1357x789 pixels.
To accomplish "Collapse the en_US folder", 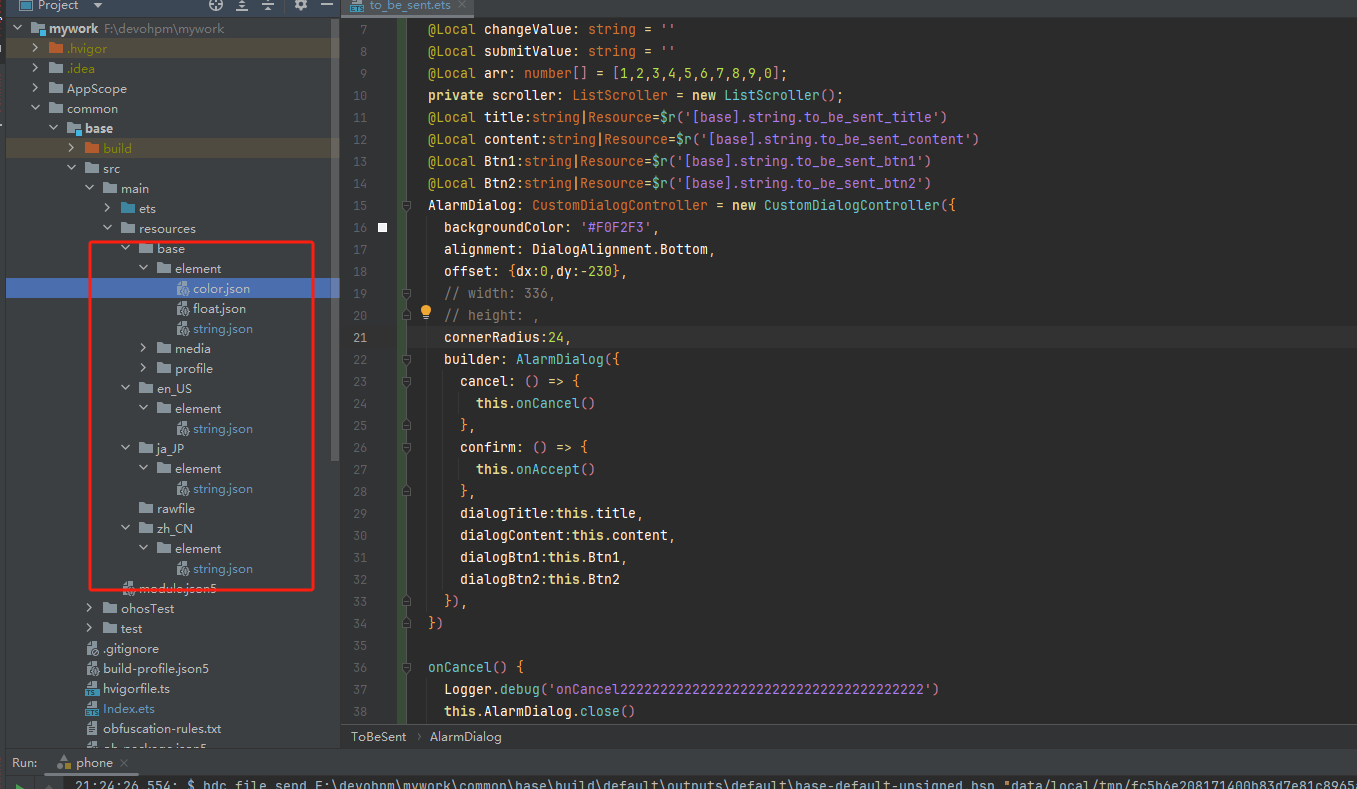I will pos(125,388).
